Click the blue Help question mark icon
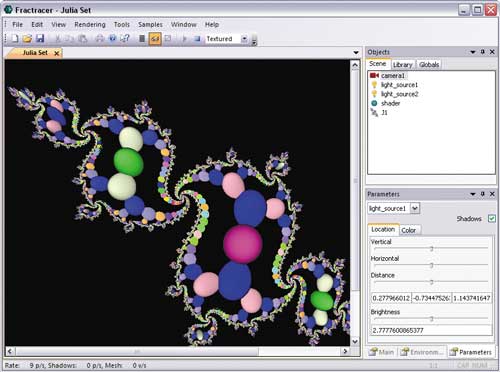 point(112,39)
